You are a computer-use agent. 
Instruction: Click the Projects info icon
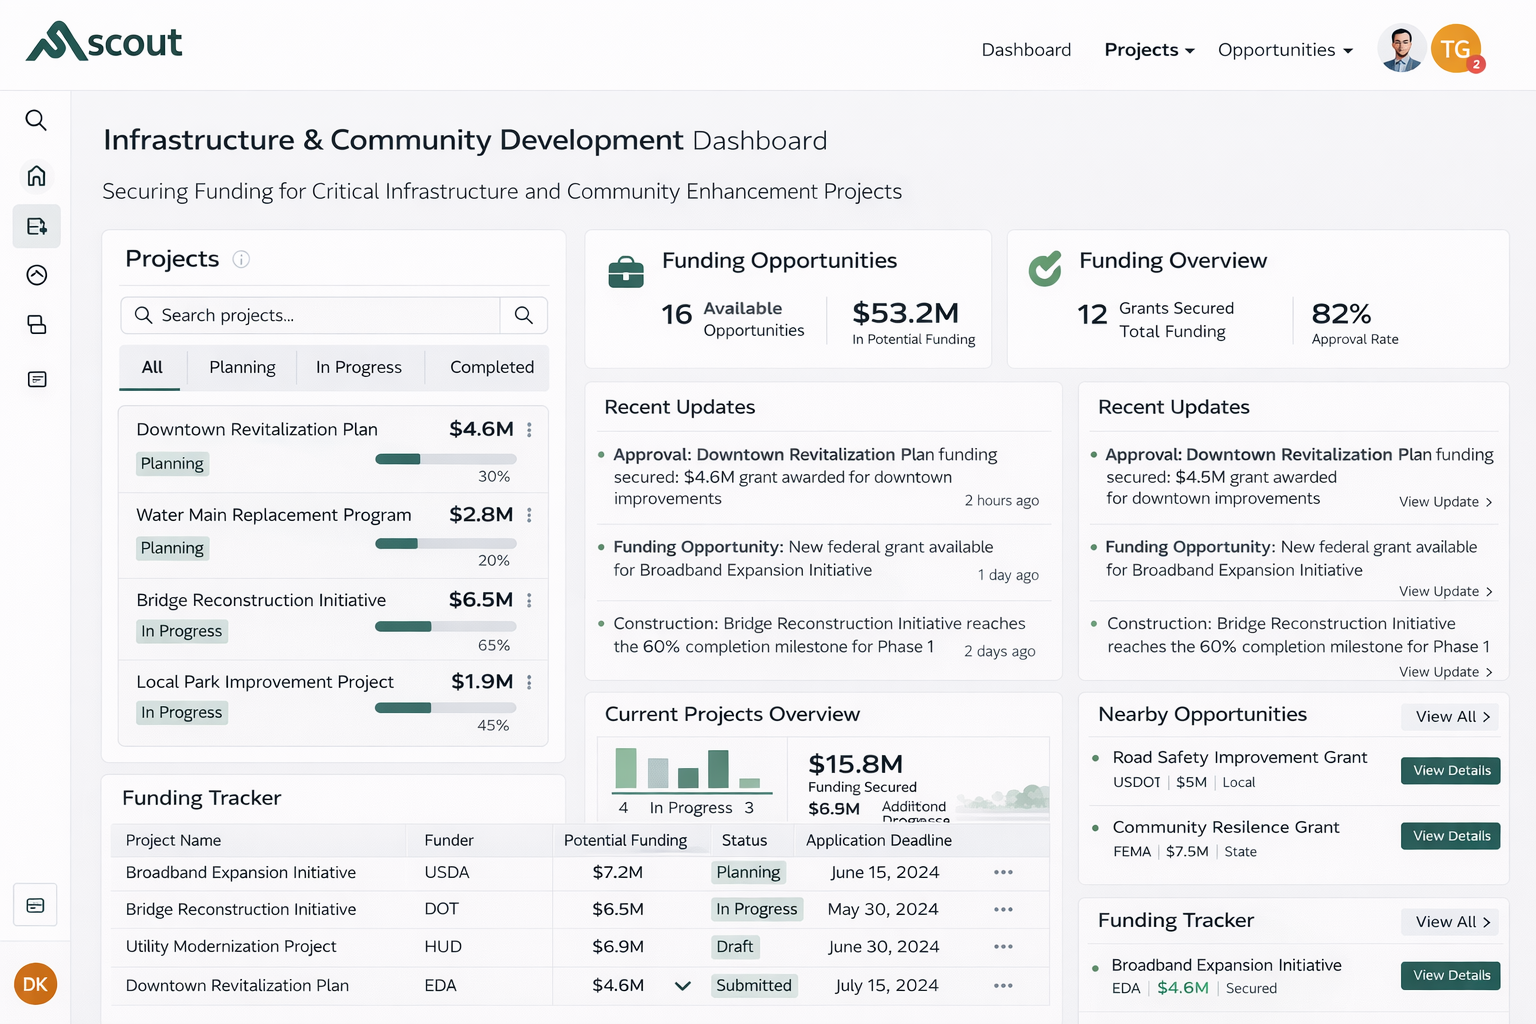pyautogui.click(x=241, y=259)
